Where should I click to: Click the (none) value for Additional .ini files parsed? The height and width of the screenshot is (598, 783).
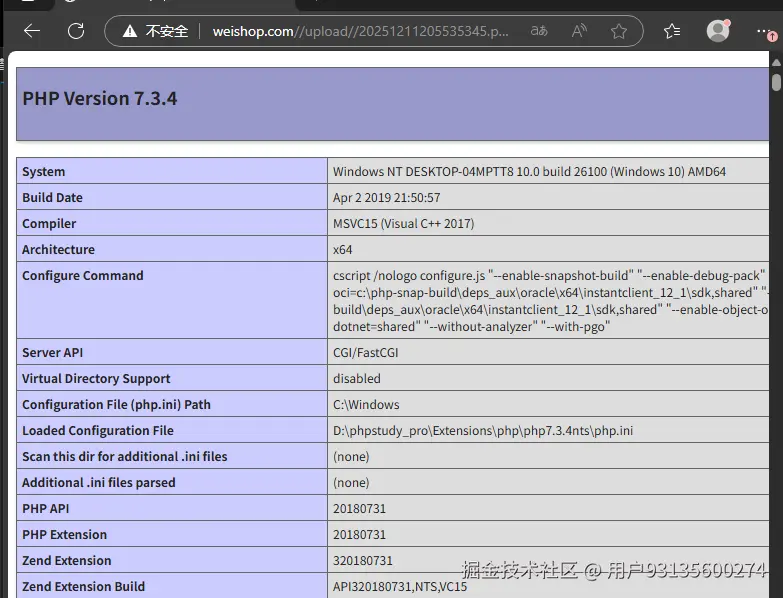pyautogui.click(x=351, y=482)
